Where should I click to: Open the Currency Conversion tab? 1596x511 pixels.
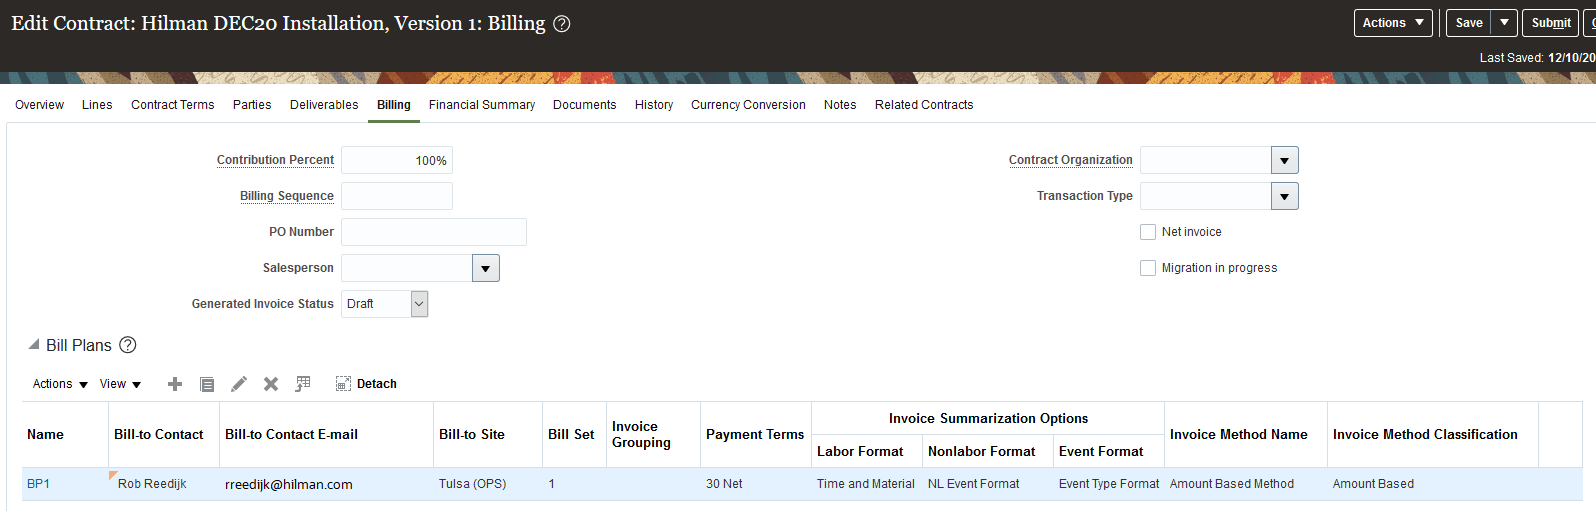748,105
